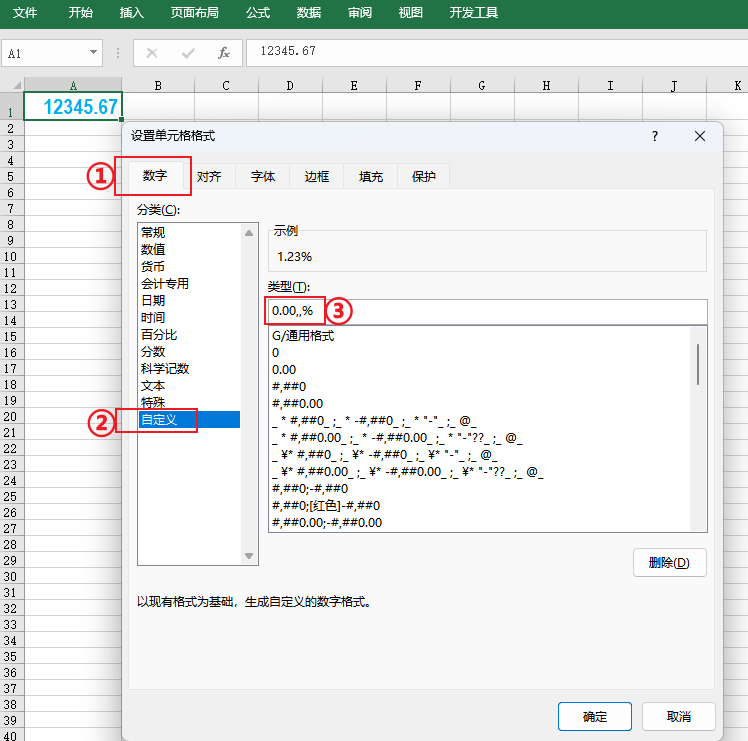Click the dialog help question mark
Screen dimensions: 748x741
pos(655,136)
